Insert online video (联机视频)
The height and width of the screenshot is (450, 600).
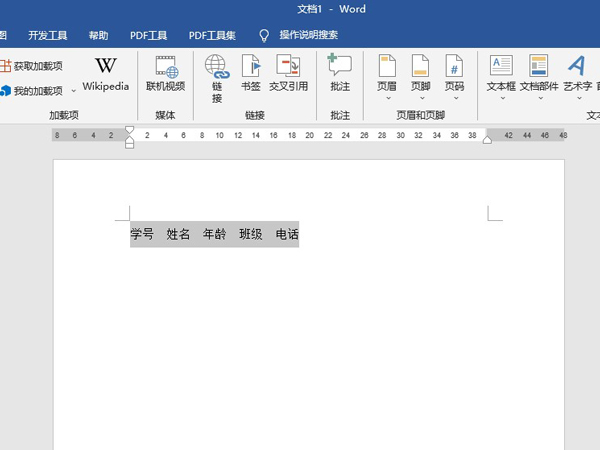[x=165, y=73]
